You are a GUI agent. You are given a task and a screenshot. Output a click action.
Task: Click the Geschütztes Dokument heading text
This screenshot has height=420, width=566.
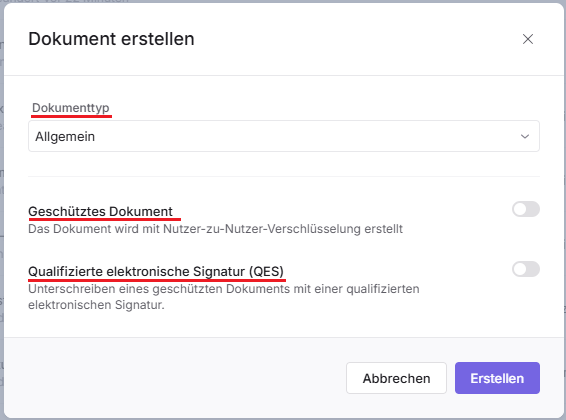coord(100,211)
